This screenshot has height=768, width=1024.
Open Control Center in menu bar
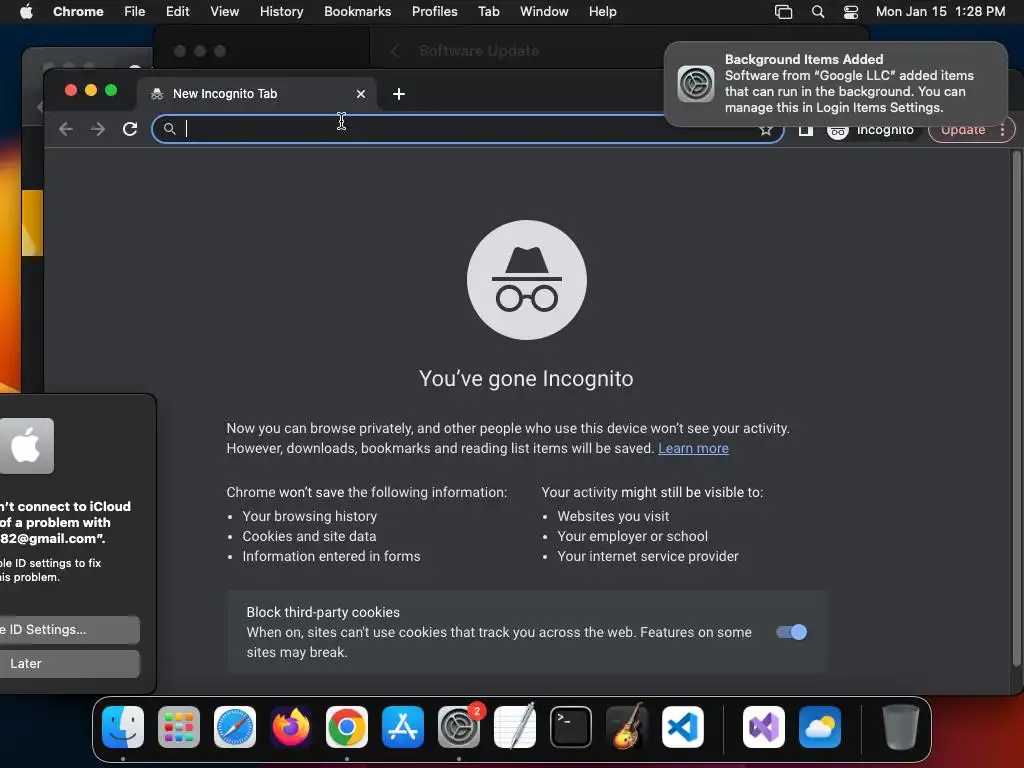[851, 12]
